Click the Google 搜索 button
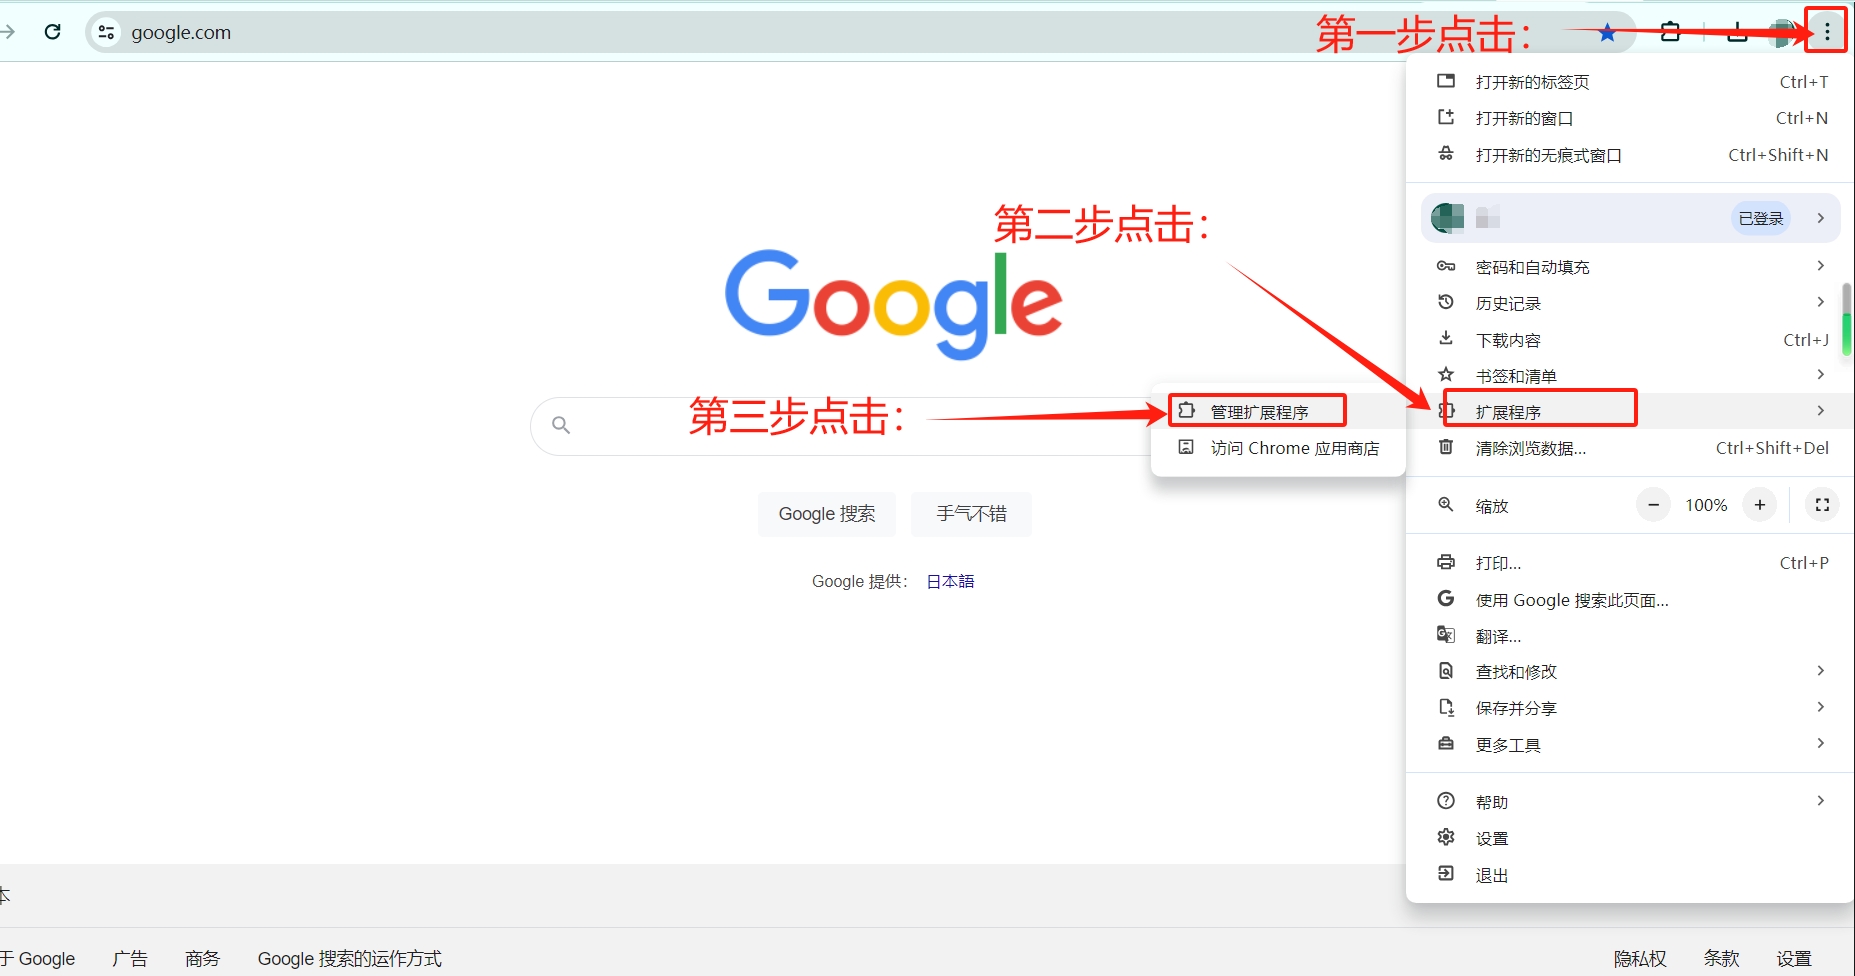1855x976 pixels. click(827, 514)
